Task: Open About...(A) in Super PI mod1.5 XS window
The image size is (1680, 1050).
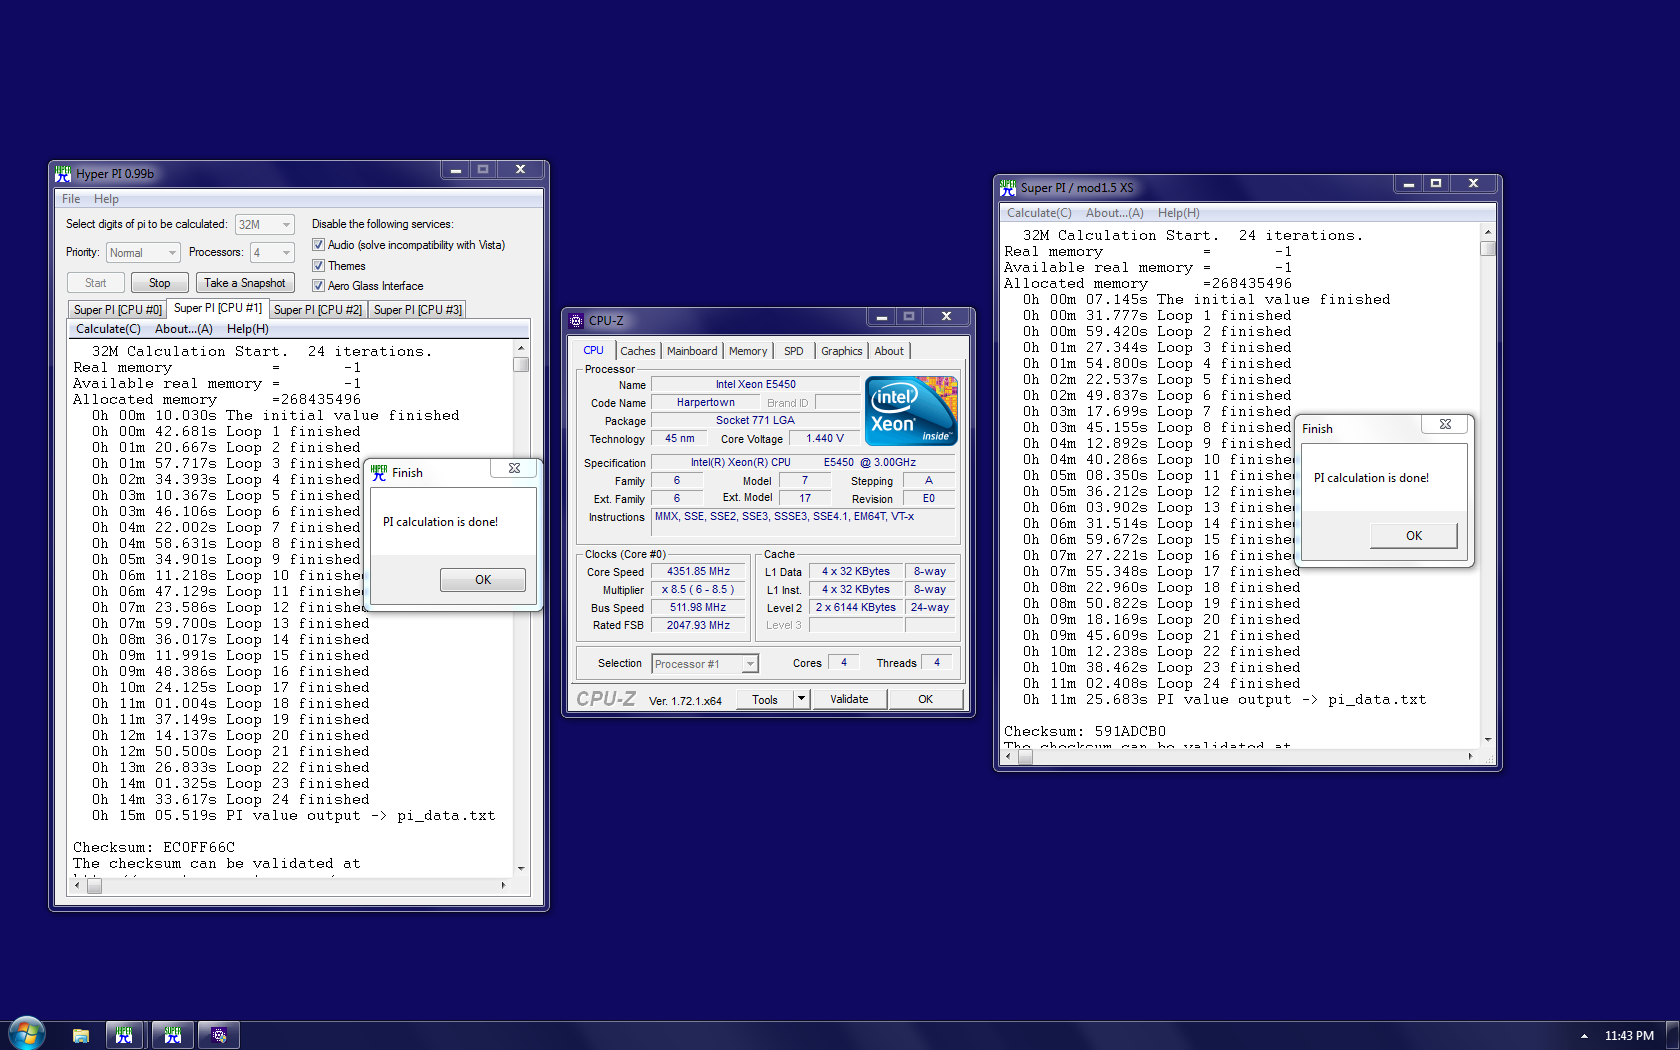Action: coord(1115,213)
